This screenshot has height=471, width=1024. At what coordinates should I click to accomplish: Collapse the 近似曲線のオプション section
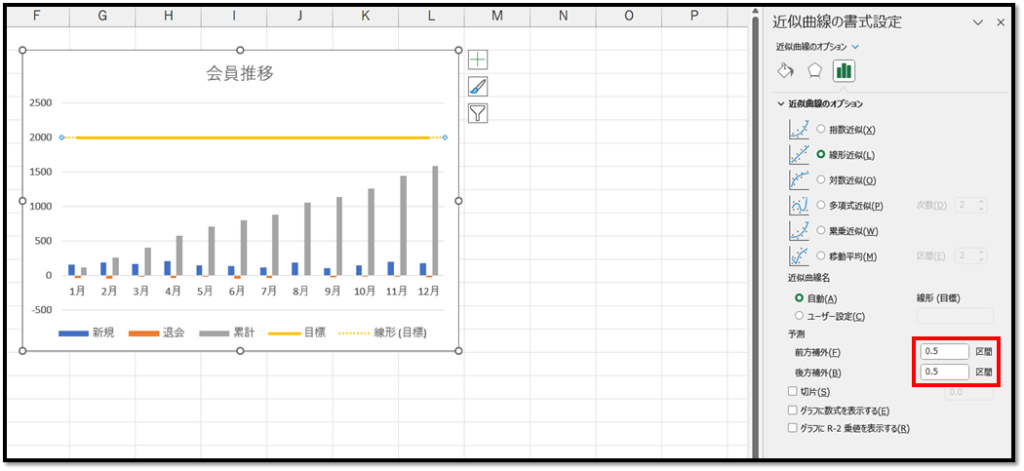781,103
